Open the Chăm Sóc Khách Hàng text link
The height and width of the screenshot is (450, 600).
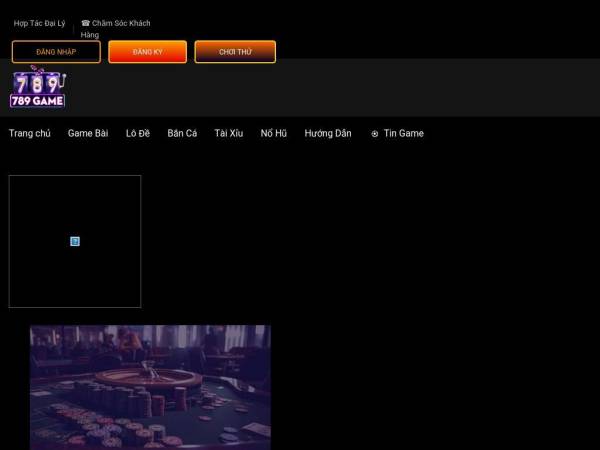coord(120,23)
